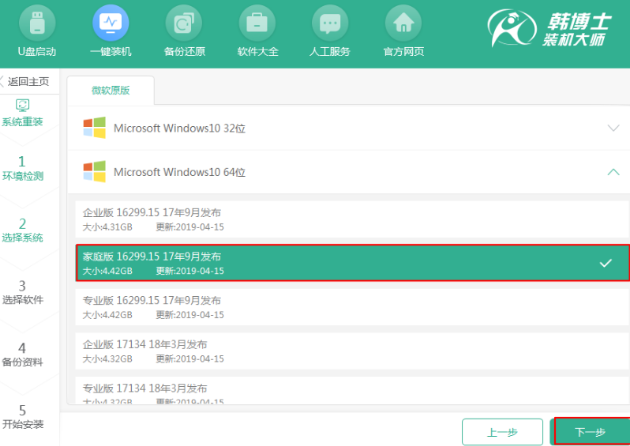The image size is (630, 446).
Task: Click the Windows logo beside Windows10 32位
Action: coord(94,128)
